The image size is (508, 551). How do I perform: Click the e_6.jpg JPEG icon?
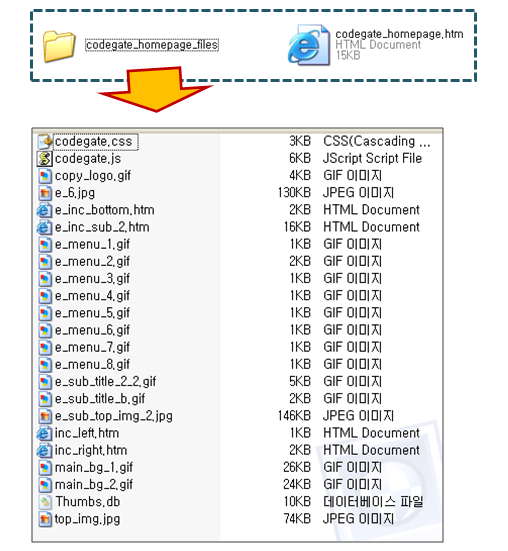point(45,193)
